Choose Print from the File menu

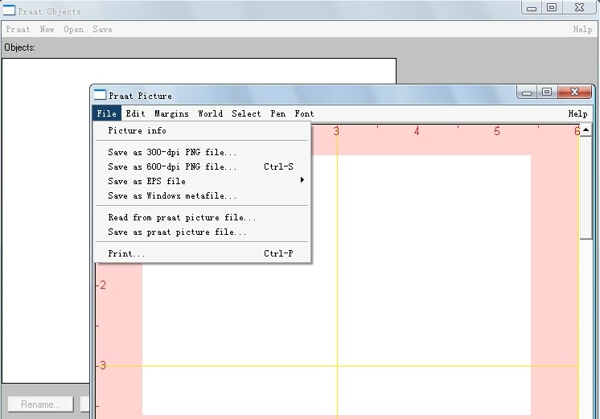(126, 254)
